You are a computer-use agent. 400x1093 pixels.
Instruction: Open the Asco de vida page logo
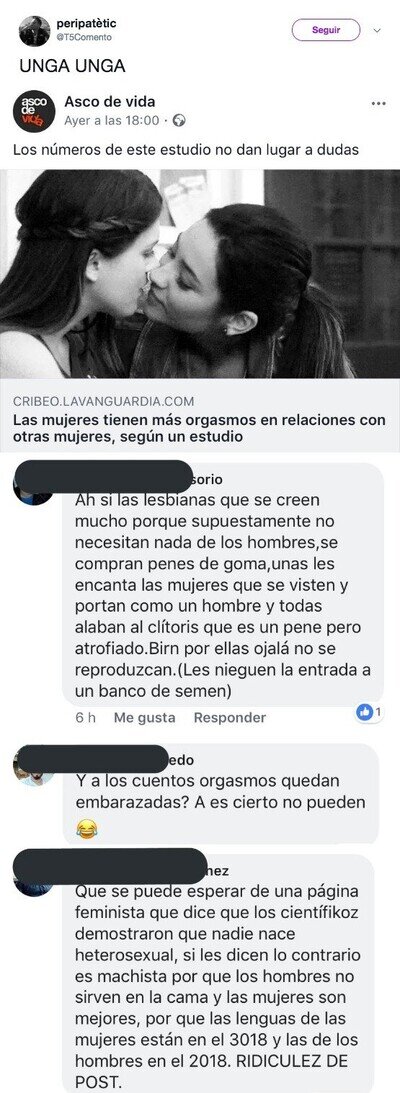[34, 111]
